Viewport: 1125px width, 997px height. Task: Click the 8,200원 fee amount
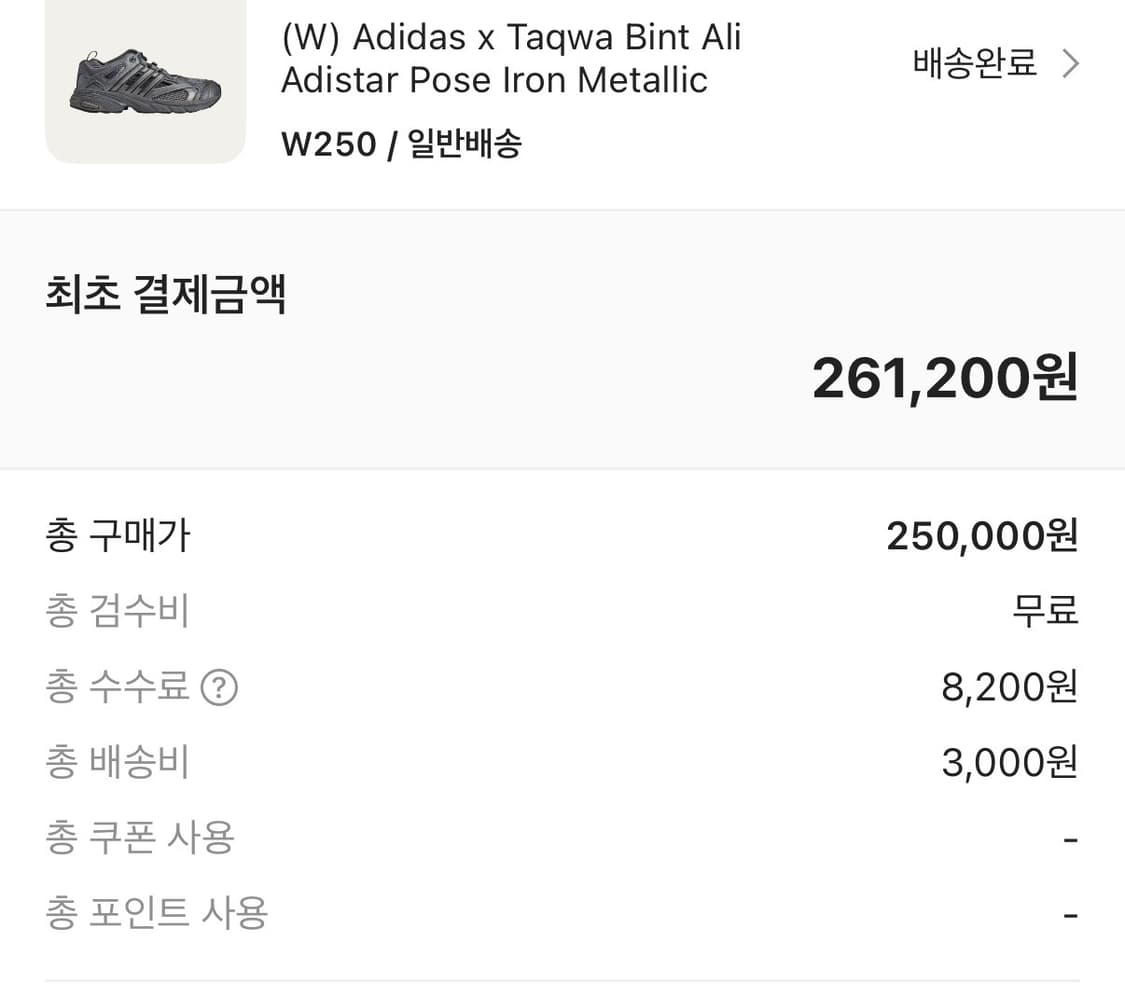coord(1008,686)
